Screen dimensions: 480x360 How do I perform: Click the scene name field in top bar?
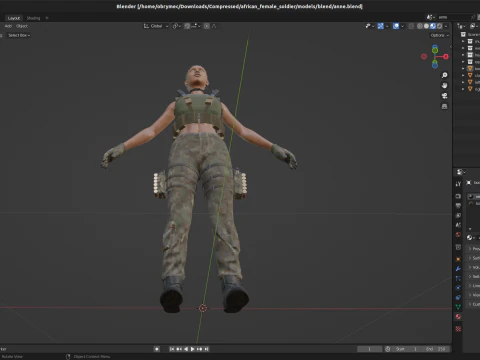tap(454, 17)
